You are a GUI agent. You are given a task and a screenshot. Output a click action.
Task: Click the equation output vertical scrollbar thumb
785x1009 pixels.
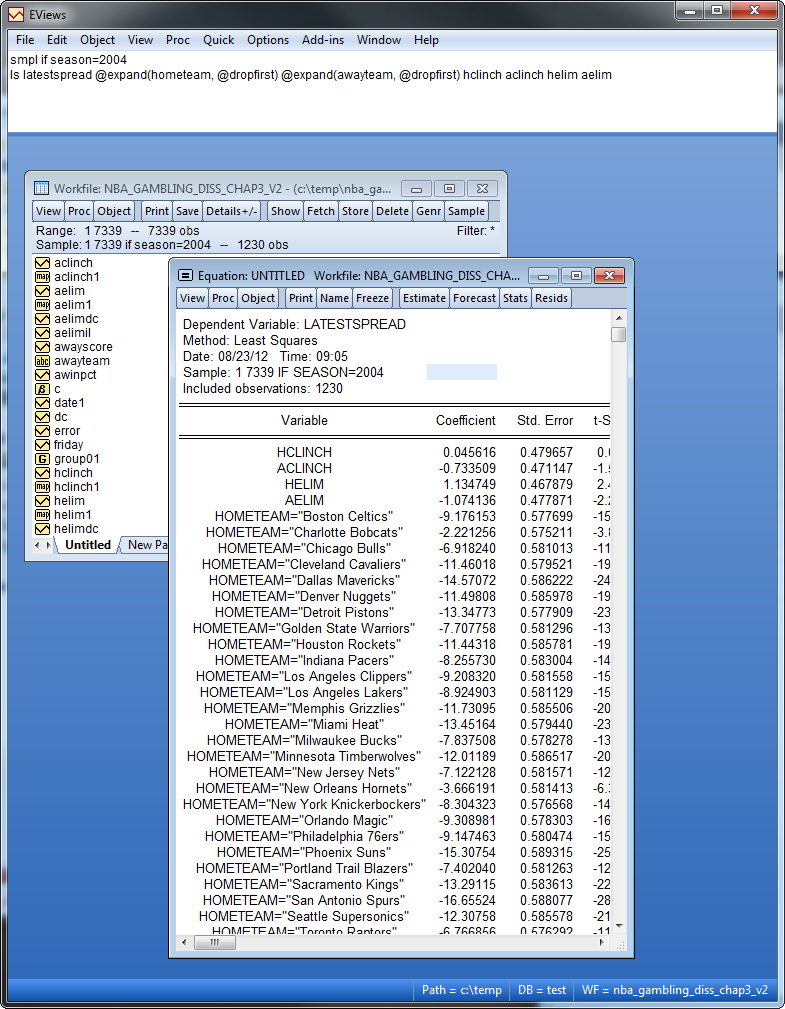click(618, 335)
